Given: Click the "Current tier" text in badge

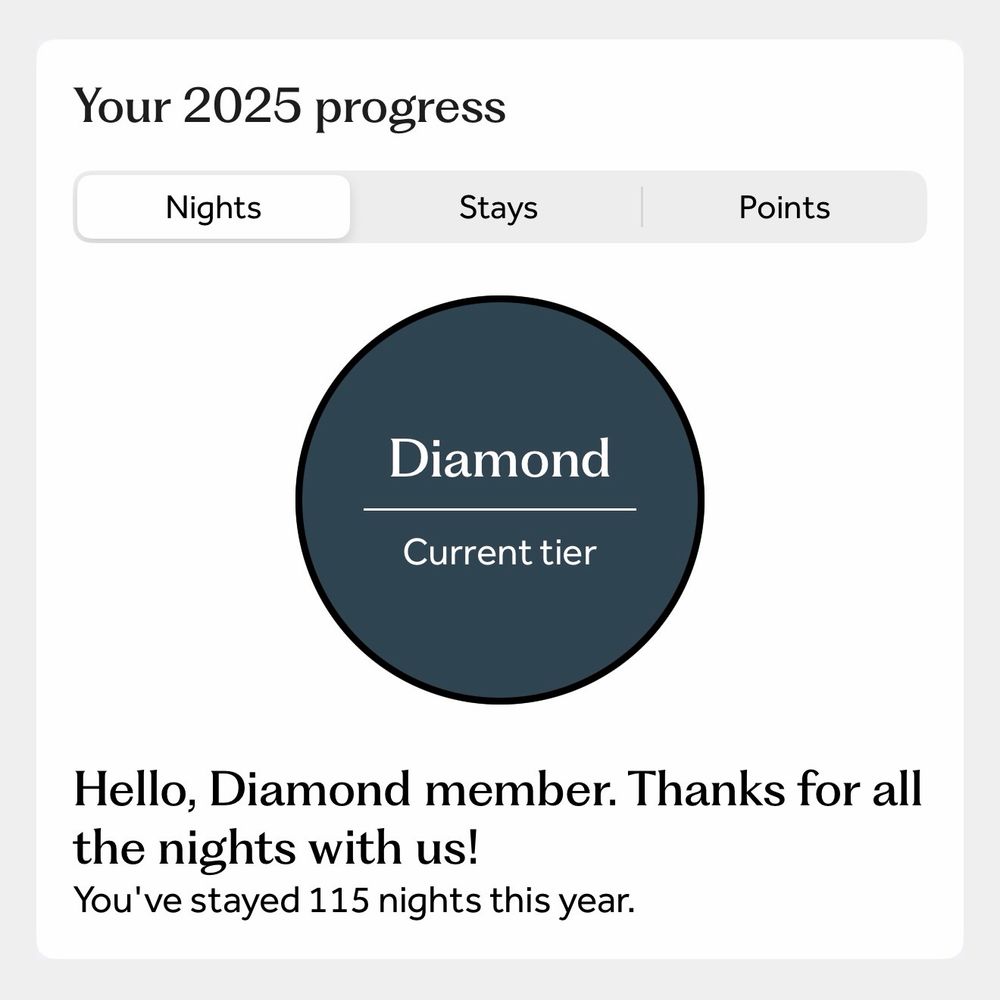Looking at the screenshot, I should click(500, 552).
